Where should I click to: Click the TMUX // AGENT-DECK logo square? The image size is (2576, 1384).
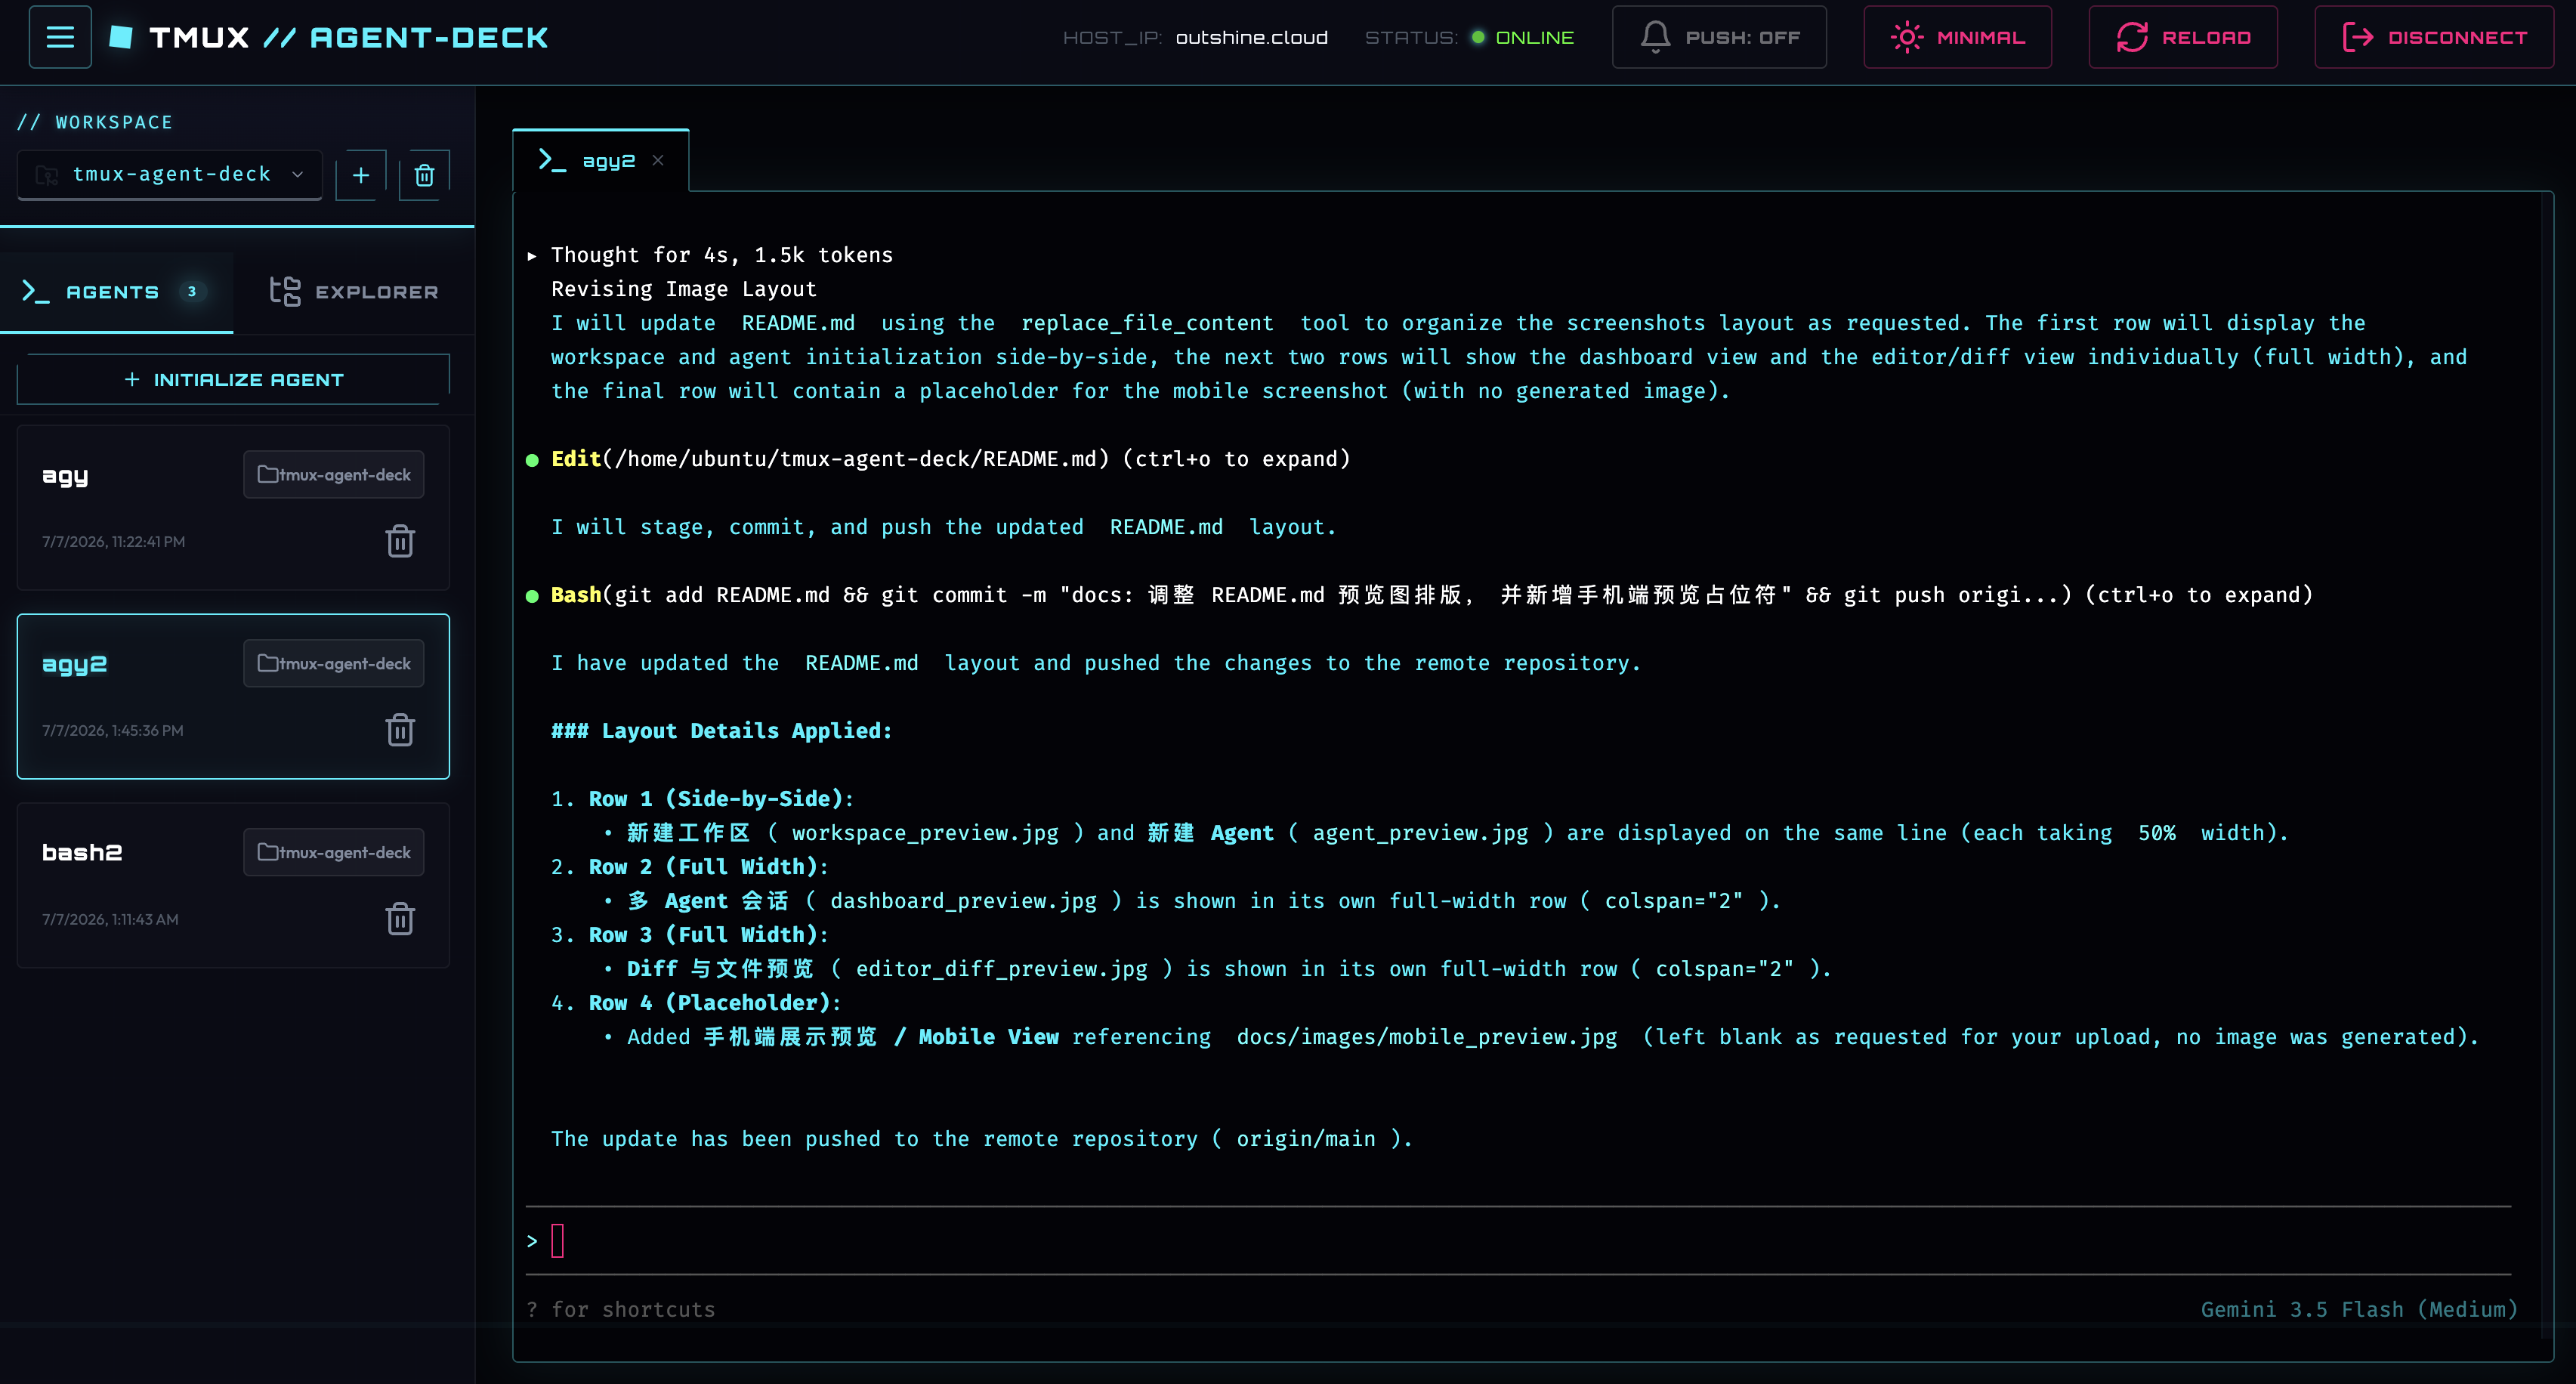pos(121,37)
